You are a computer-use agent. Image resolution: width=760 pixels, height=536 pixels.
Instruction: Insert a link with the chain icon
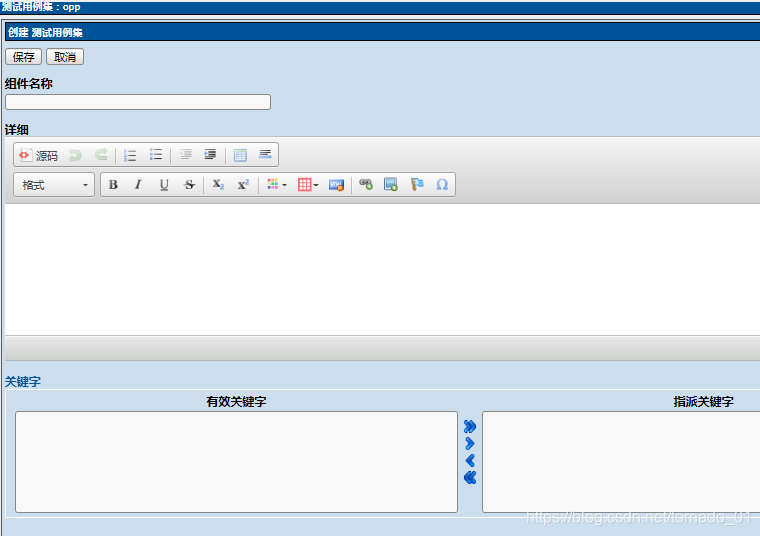pyautogui.click(x=366, y=184)
